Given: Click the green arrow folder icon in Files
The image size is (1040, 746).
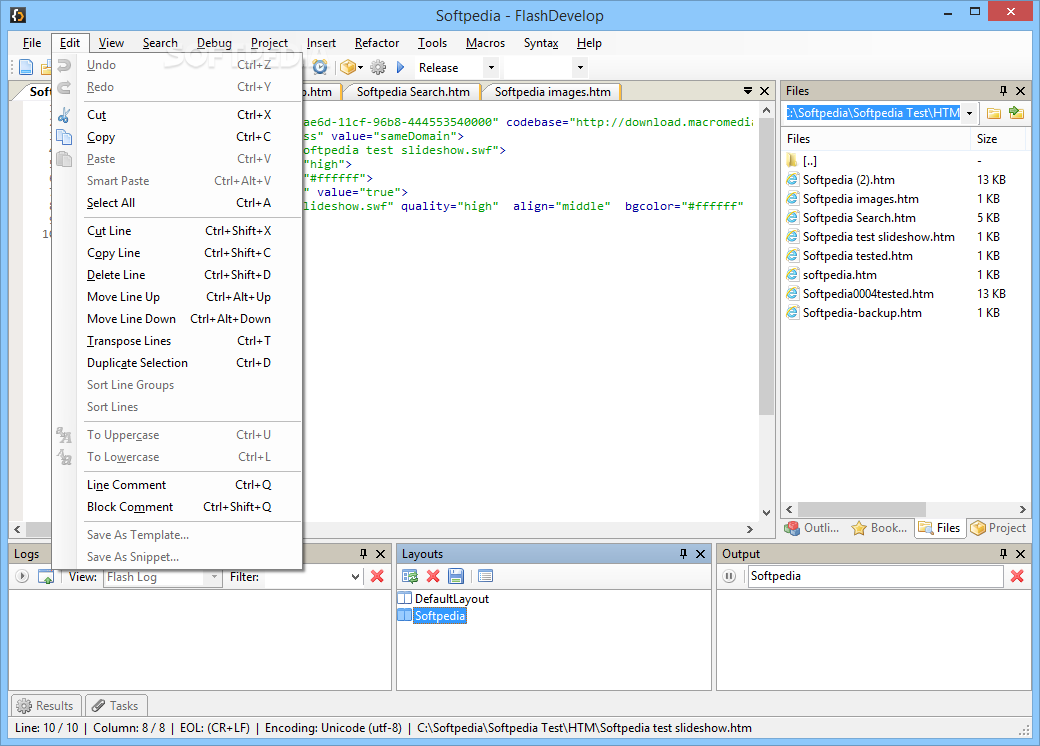Looking at the screenshot, I should pos(1016,113).
